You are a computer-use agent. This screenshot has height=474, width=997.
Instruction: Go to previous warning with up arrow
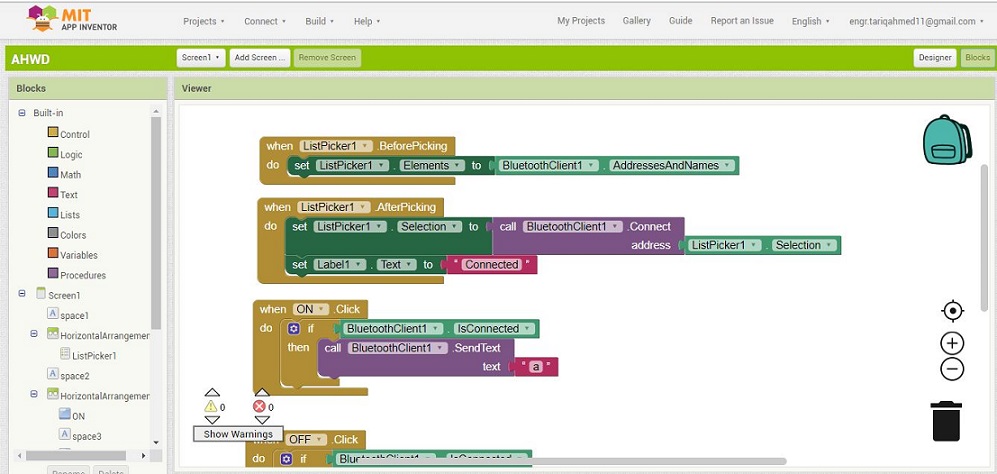(212, 393)
